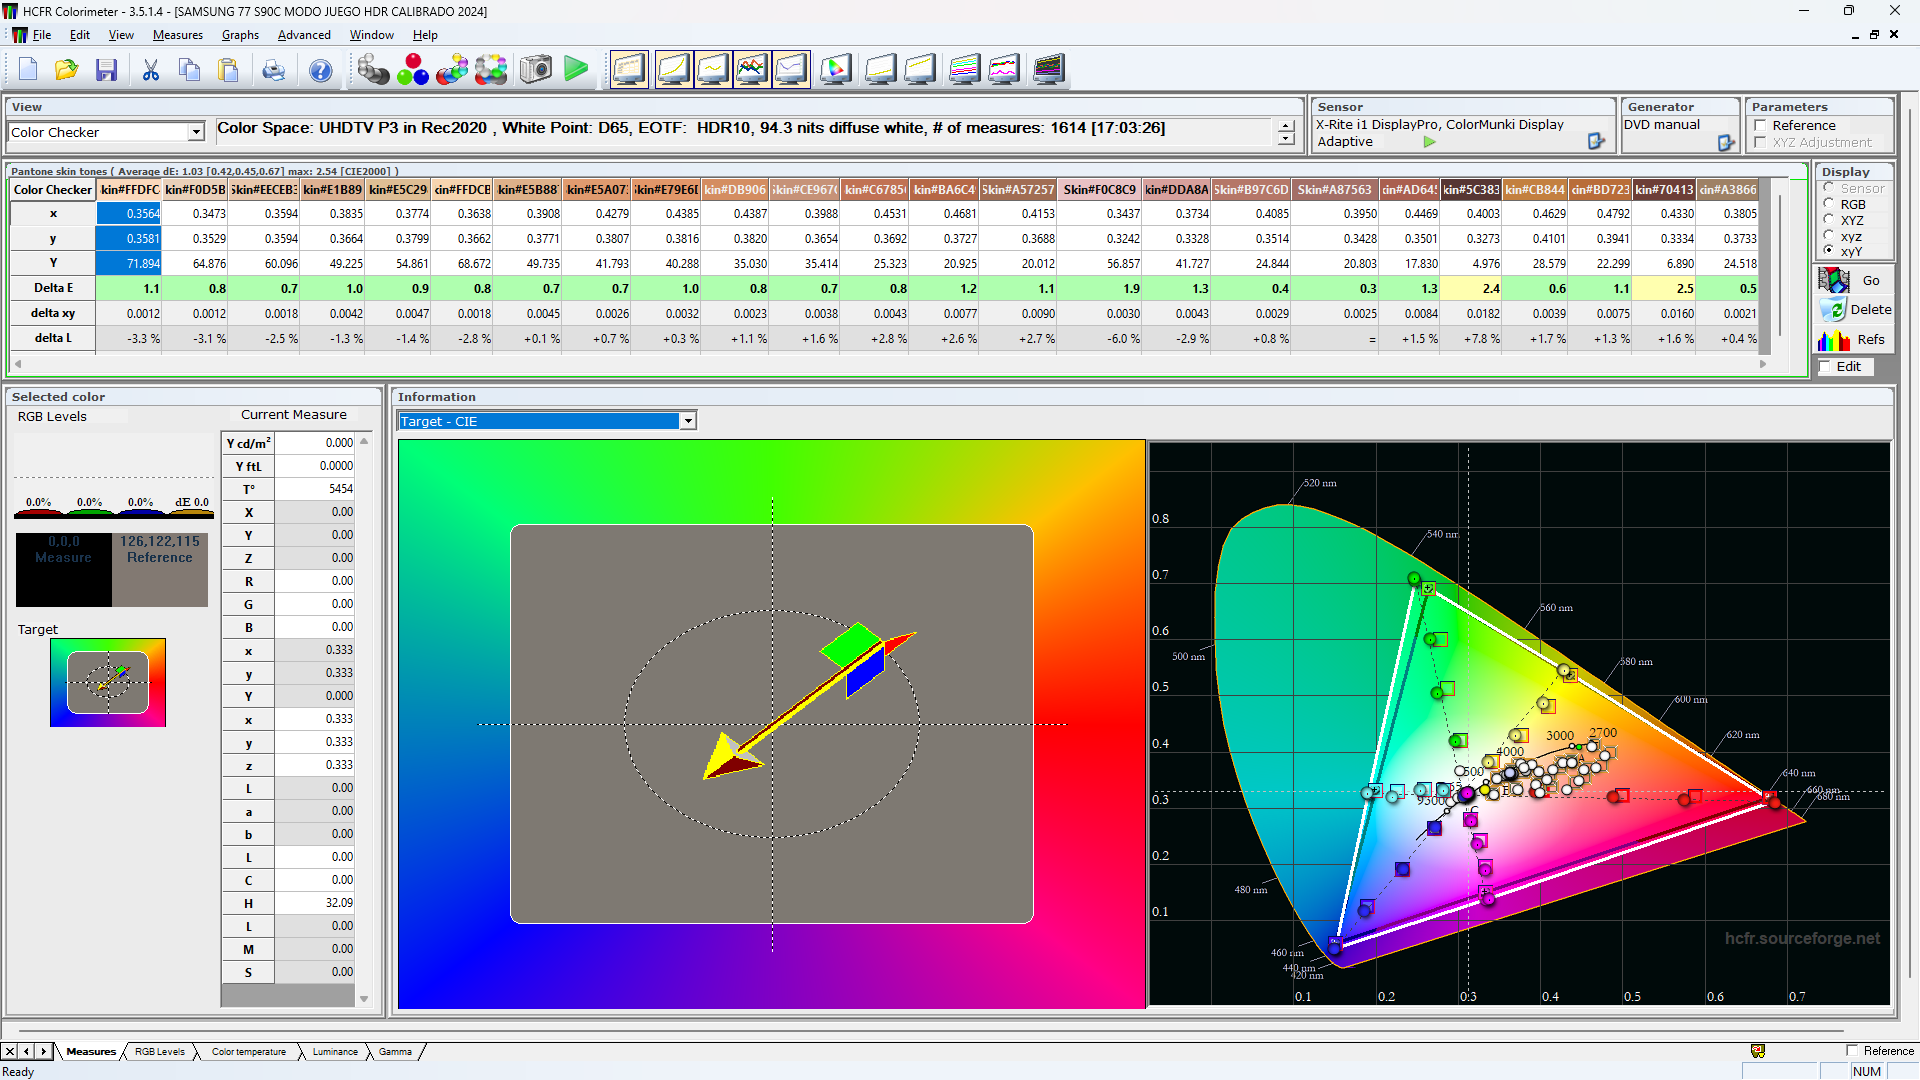Create a new file with the New icon

(28, 70)
